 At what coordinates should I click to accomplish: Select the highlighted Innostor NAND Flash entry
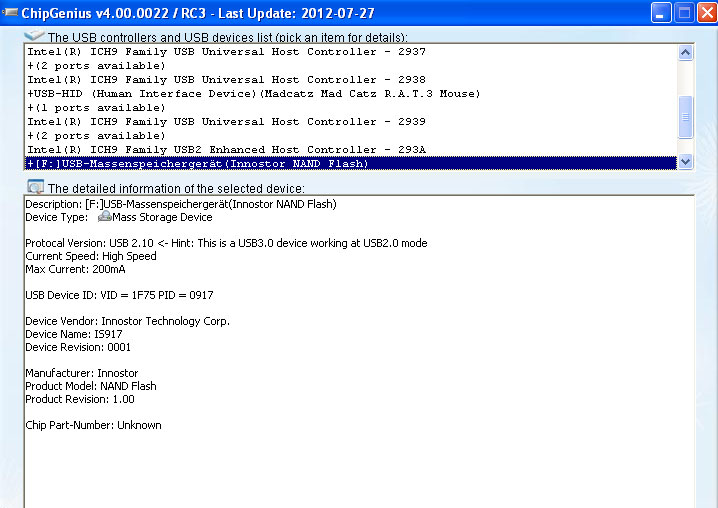(350, 164)
